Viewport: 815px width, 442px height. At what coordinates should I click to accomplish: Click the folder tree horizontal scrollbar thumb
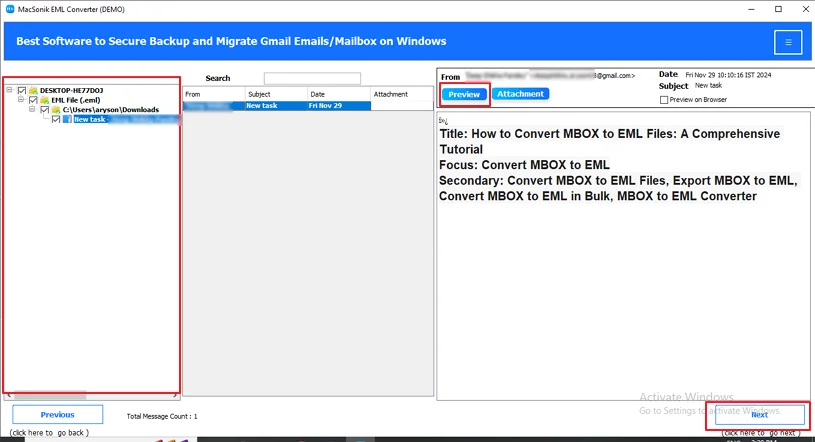coord(50,396)
